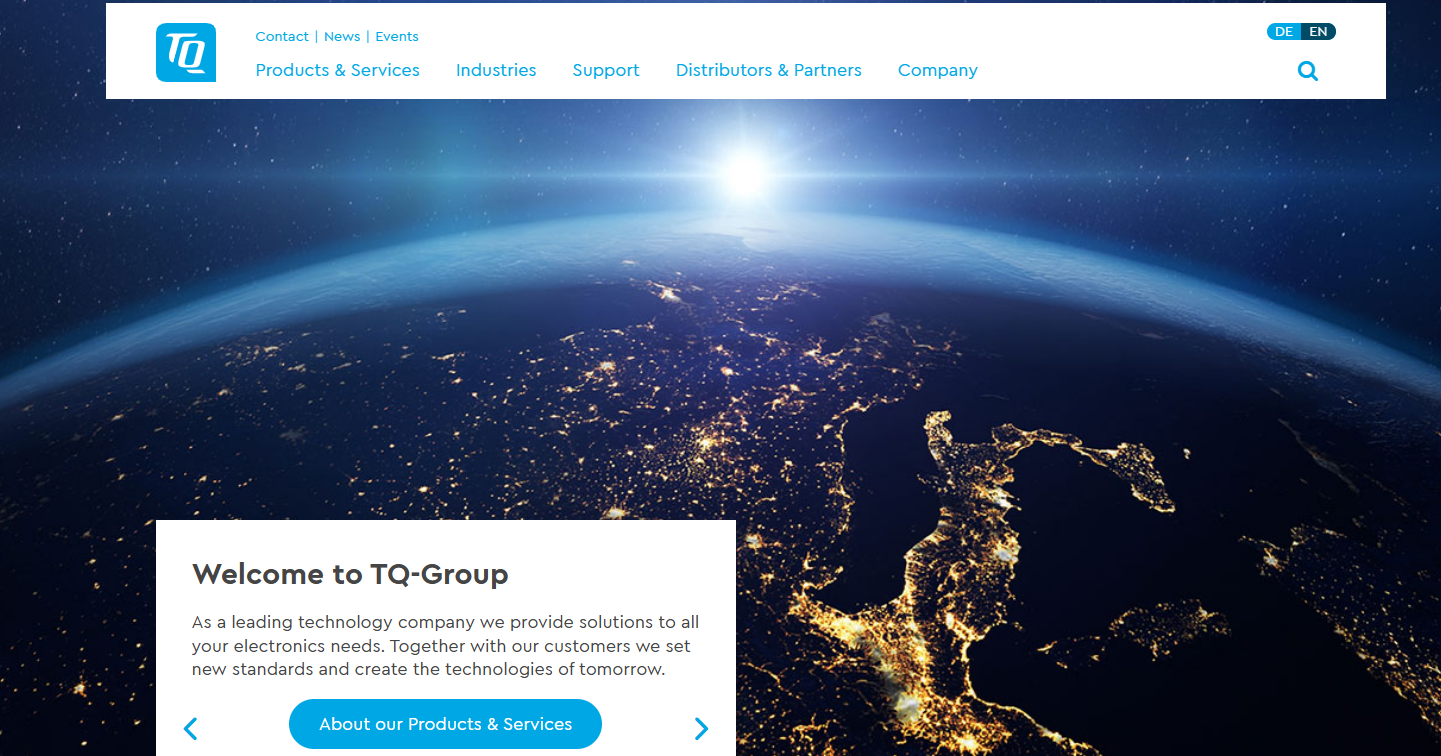Click the Welcome to TQ-Group heading

[x=350, y=574]
